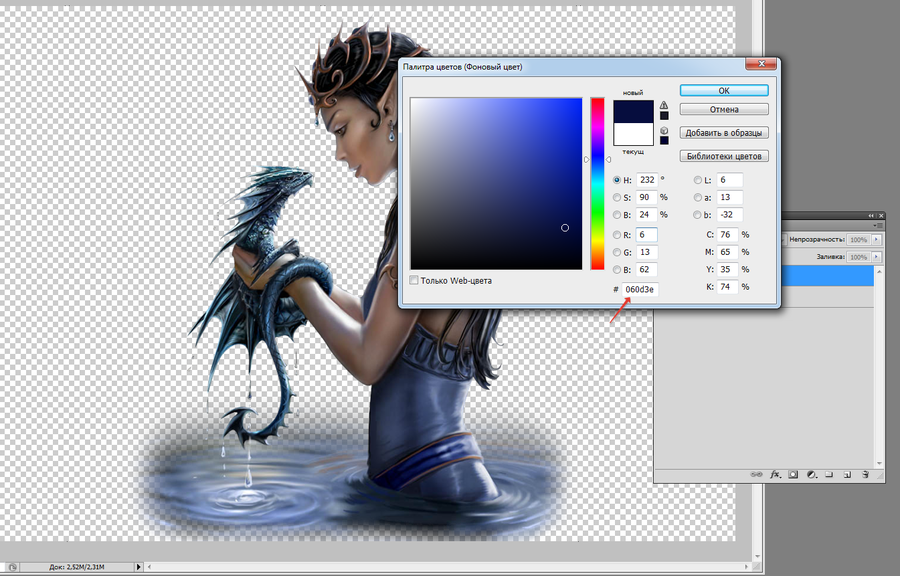Close the Layers panel with X
Viewport: 900px width, 576px height.
[881, 216]
